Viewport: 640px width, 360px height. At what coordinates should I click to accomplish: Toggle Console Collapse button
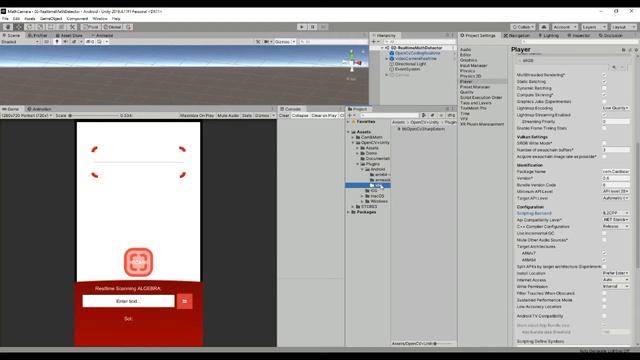(300, 116)
